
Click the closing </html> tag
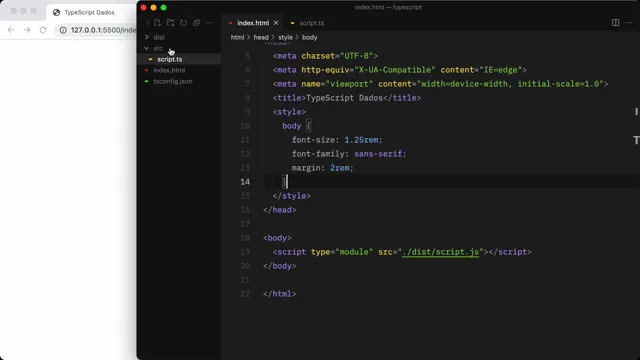(x=280, y=294)
